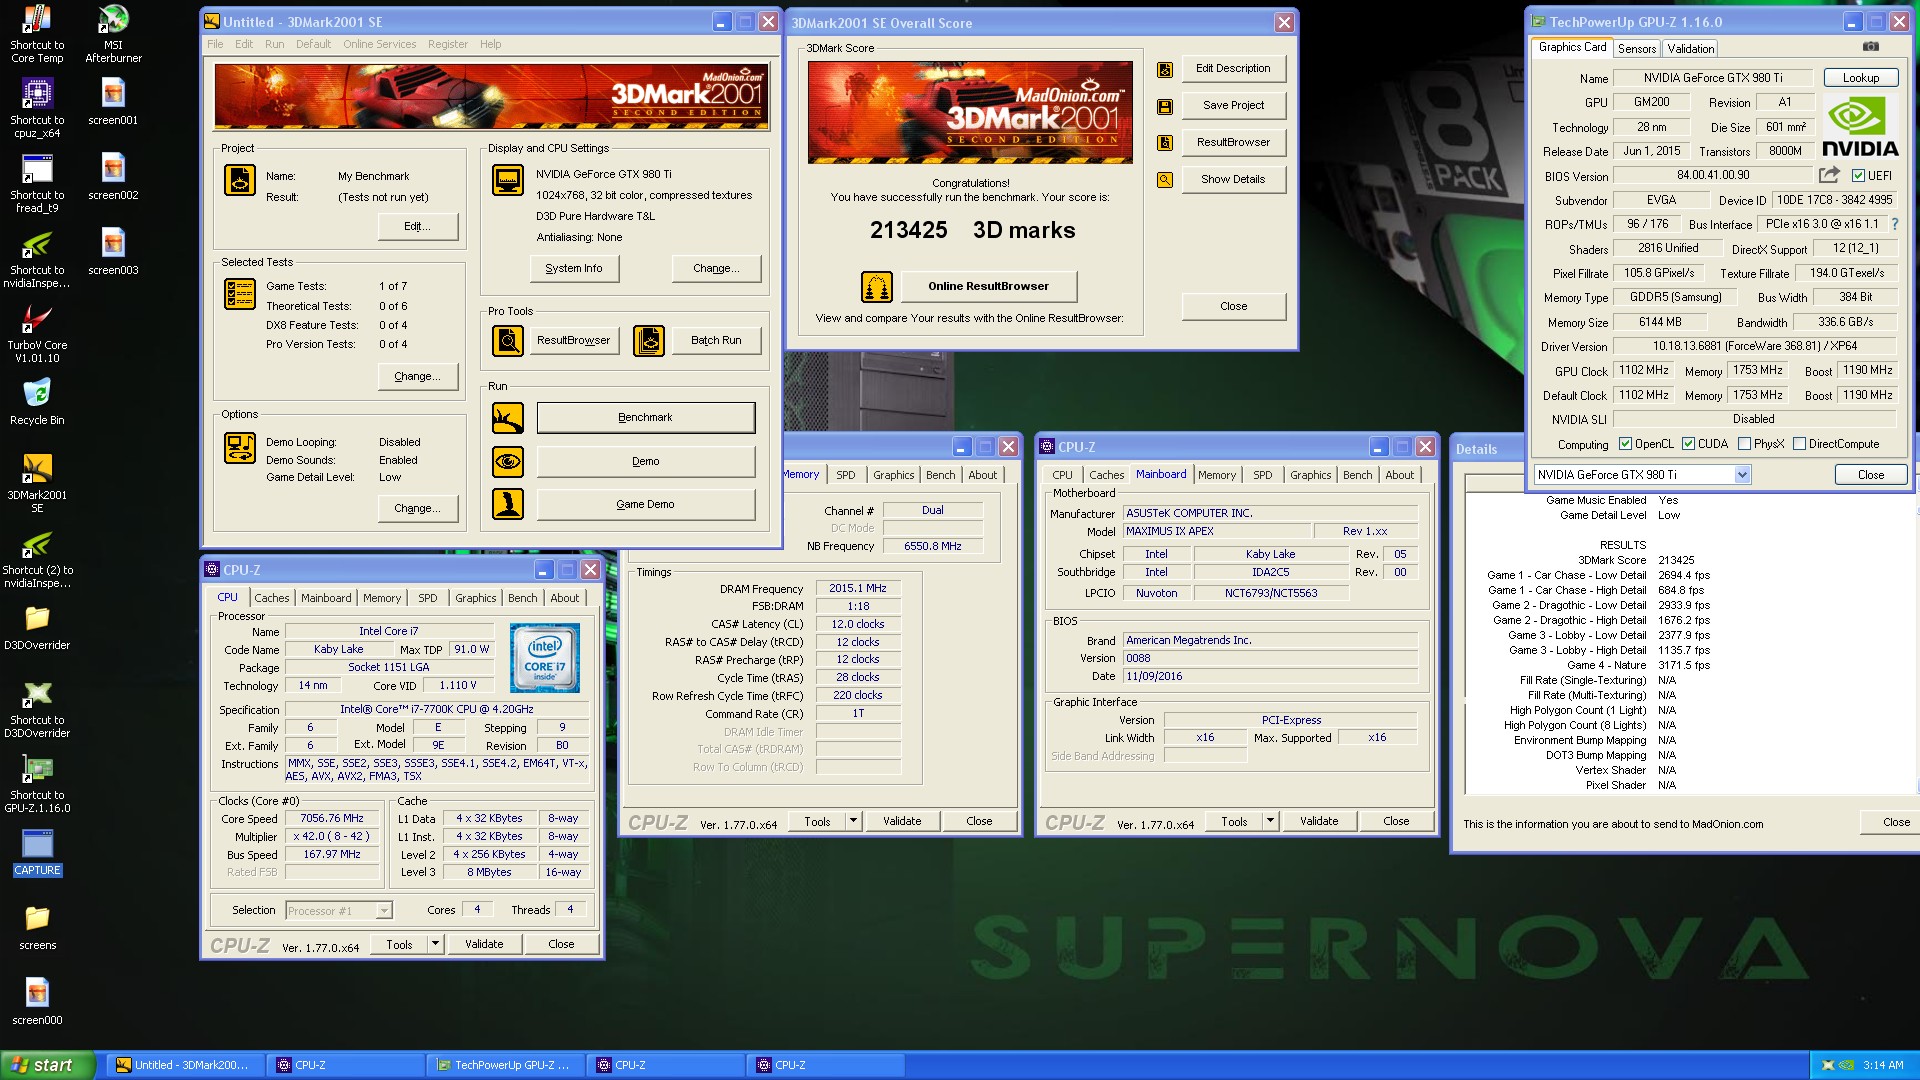Open the Recycle Bin
The height and width of the screenshot is (1080, 1920).
37,402
